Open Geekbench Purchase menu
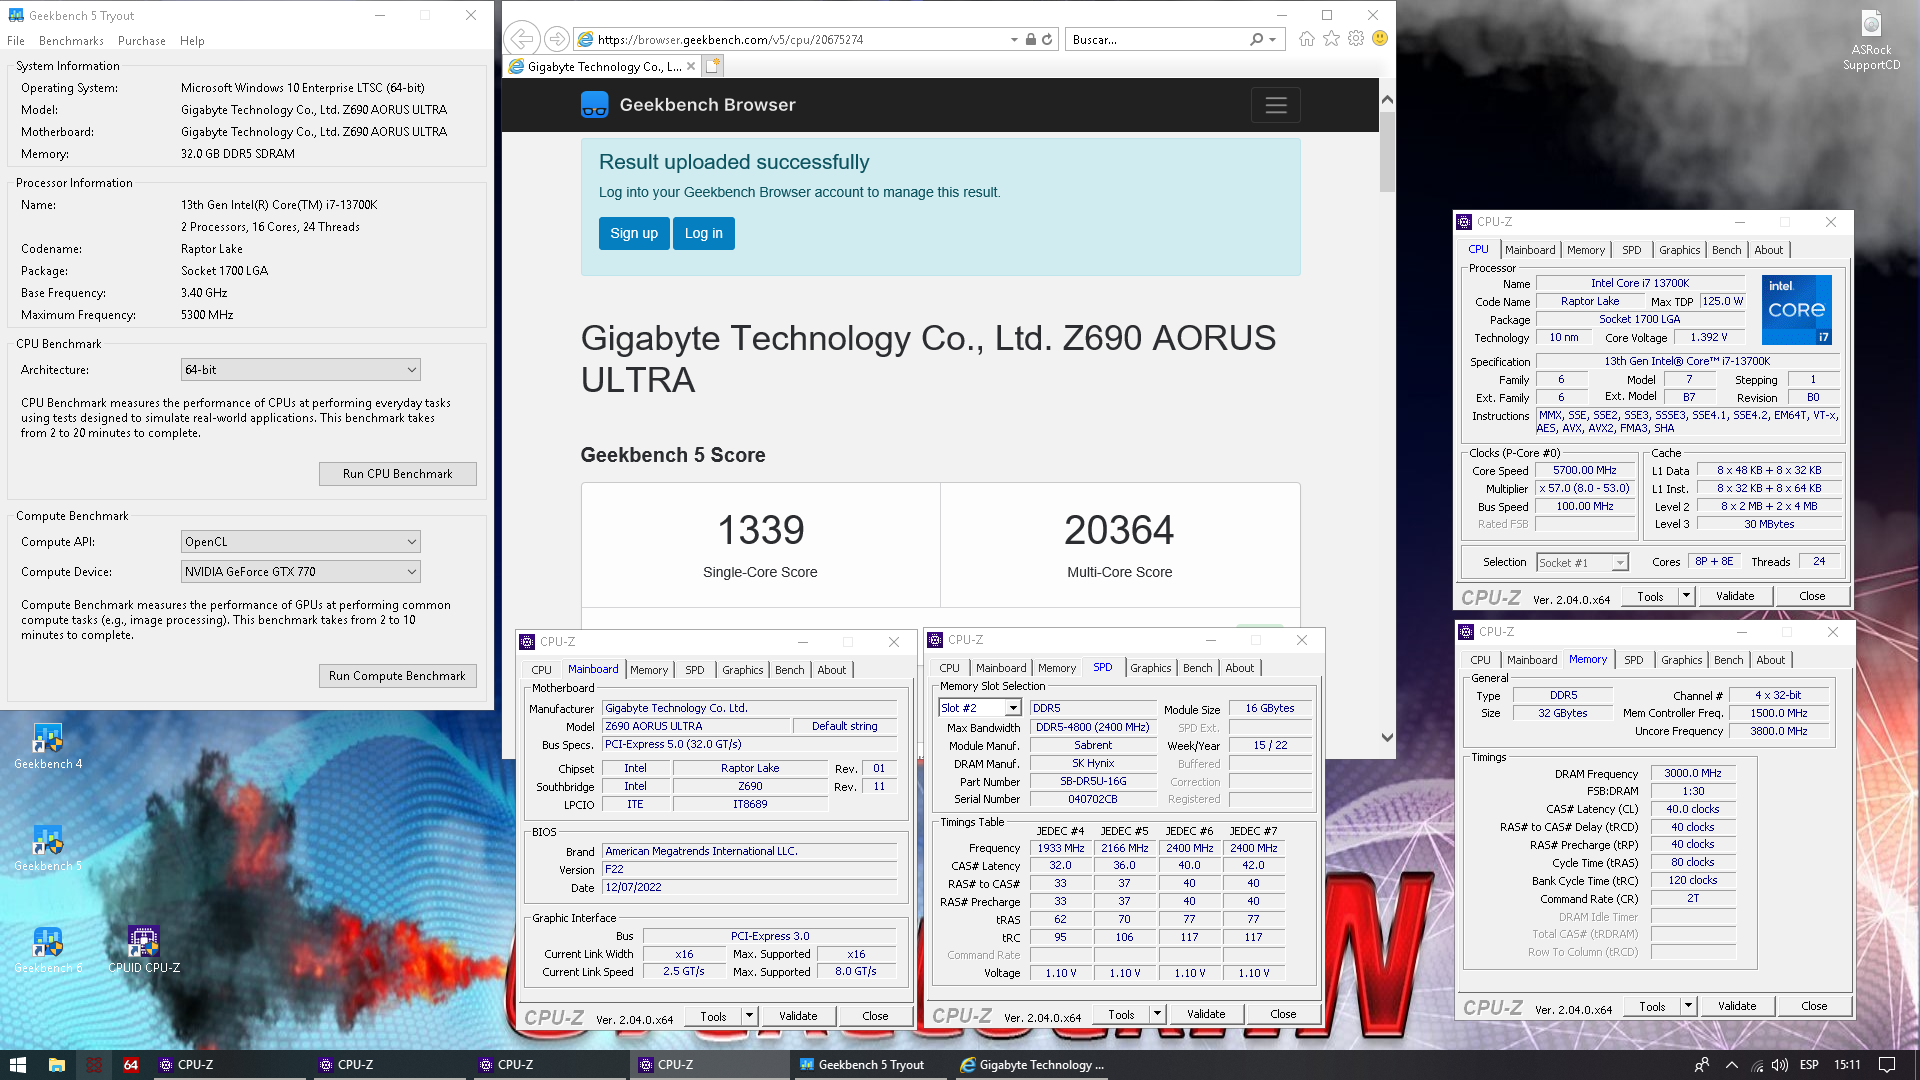Screen dimensions: 1920x1080 (x=142, y=41)
